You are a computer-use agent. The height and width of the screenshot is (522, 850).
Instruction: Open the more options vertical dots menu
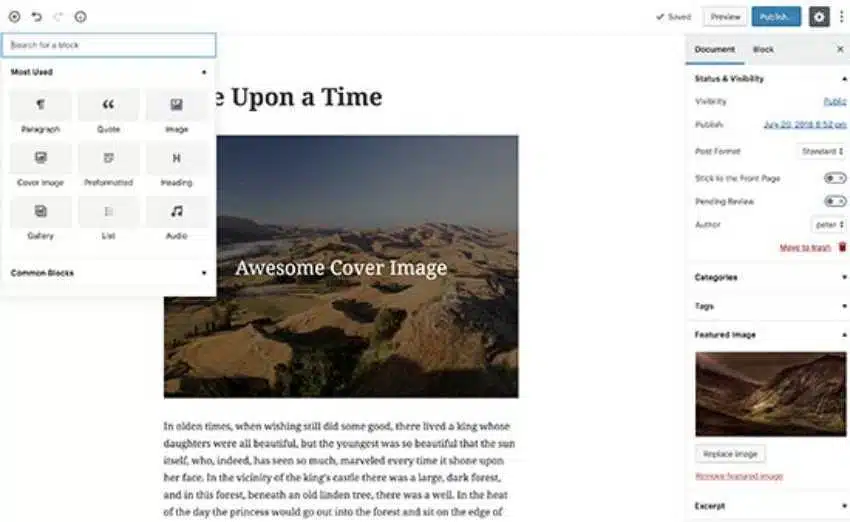point(841,17)
